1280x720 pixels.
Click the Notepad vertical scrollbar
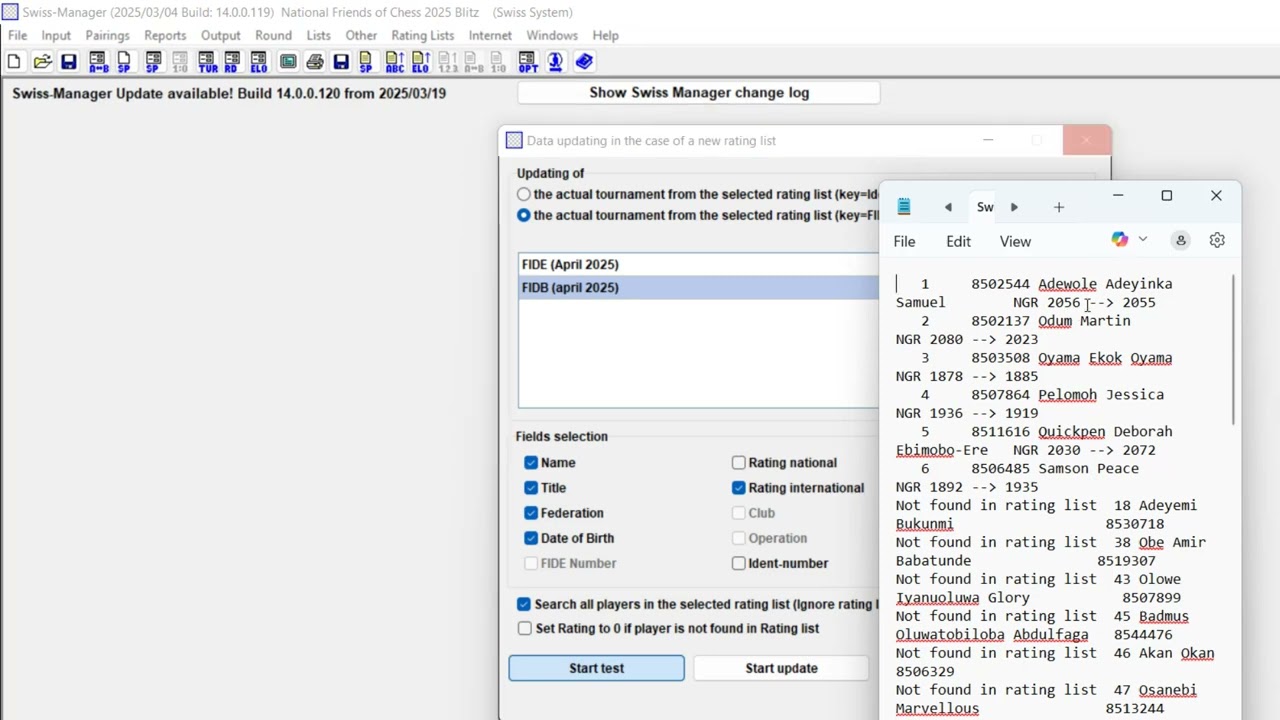(x=1234, y=350)
